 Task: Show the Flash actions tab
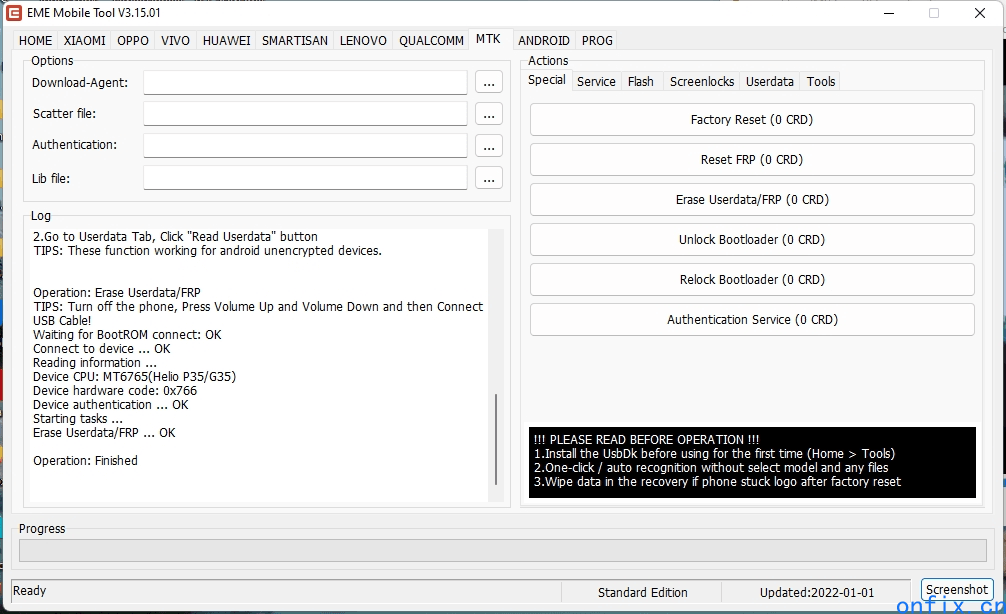pos(640,82)
